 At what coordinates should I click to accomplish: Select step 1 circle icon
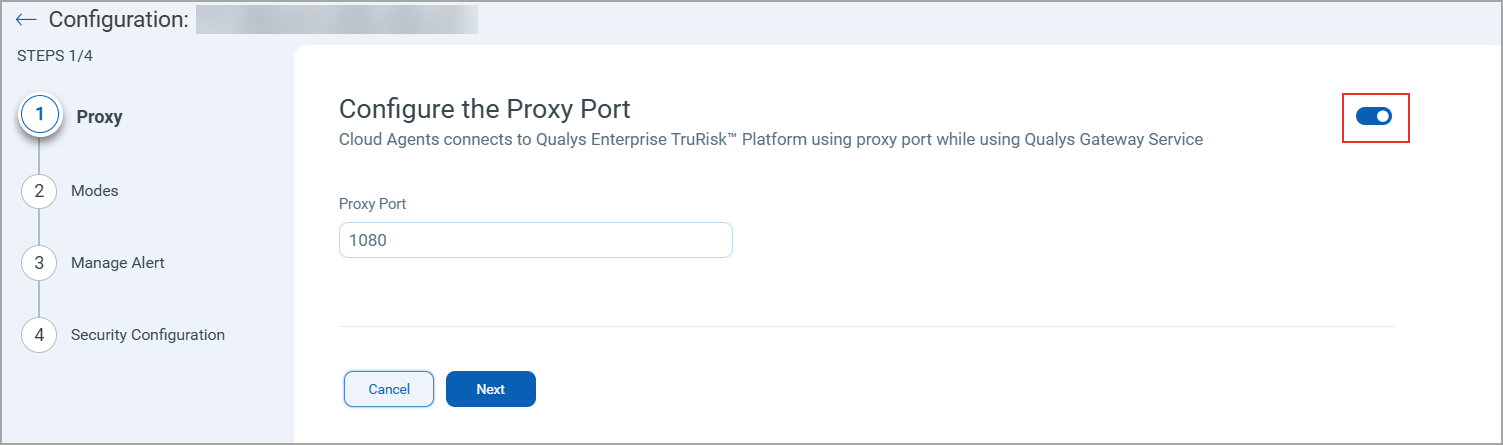pyautogui.click(x=39, y=115)
